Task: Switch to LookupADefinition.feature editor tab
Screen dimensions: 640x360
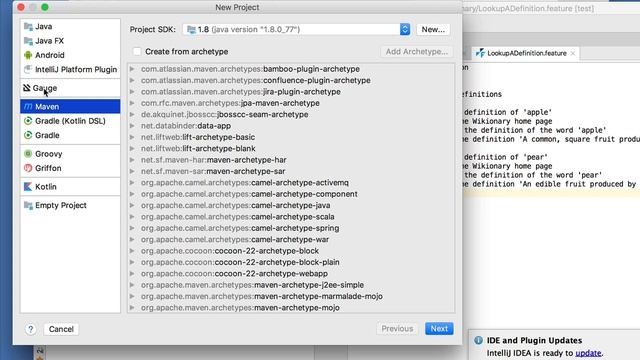Action: point(527,53)
